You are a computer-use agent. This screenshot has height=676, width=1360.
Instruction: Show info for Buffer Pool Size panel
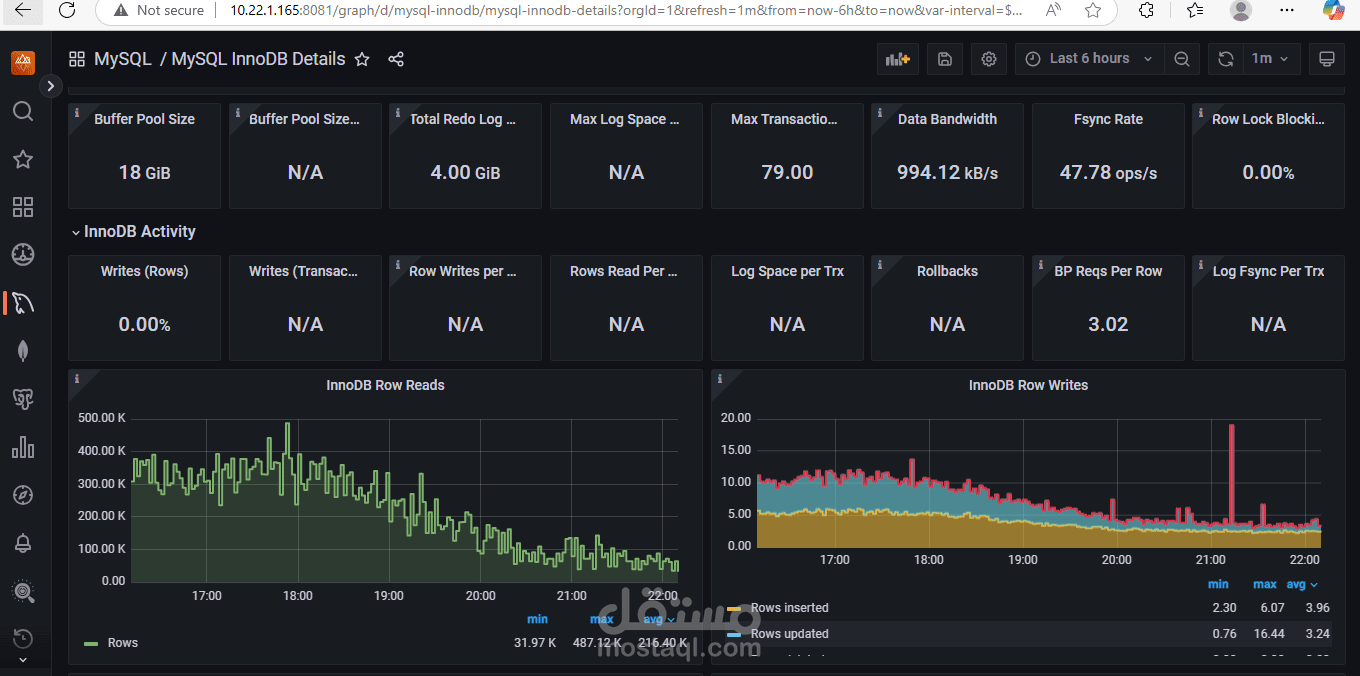click(77, 113)
